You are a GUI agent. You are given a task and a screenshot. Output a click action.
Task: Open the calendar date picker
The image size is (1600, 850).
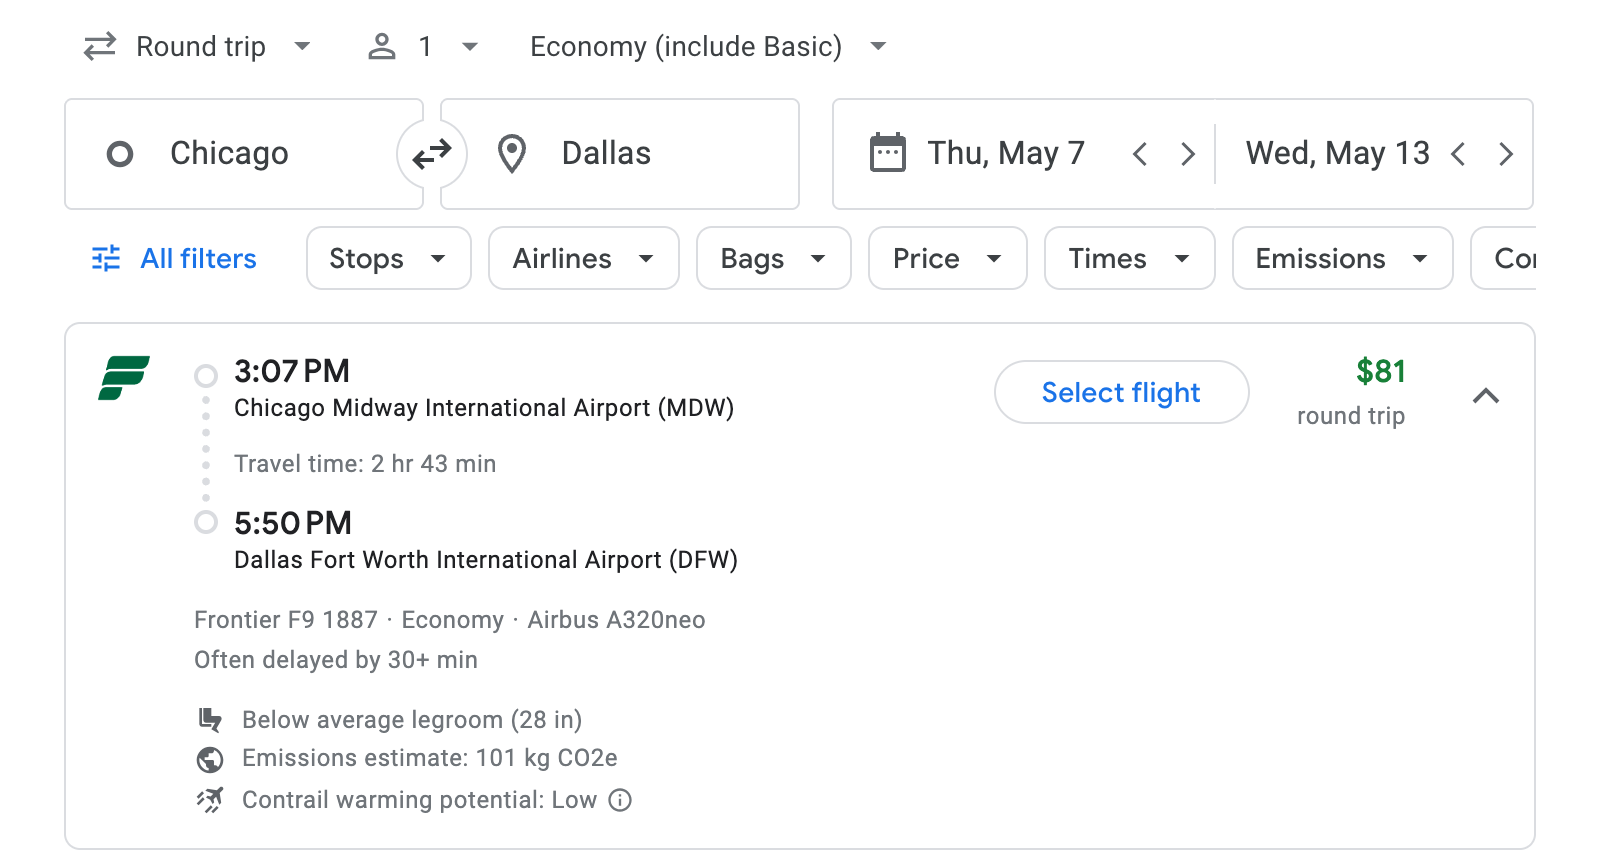[x=887, y=152]
